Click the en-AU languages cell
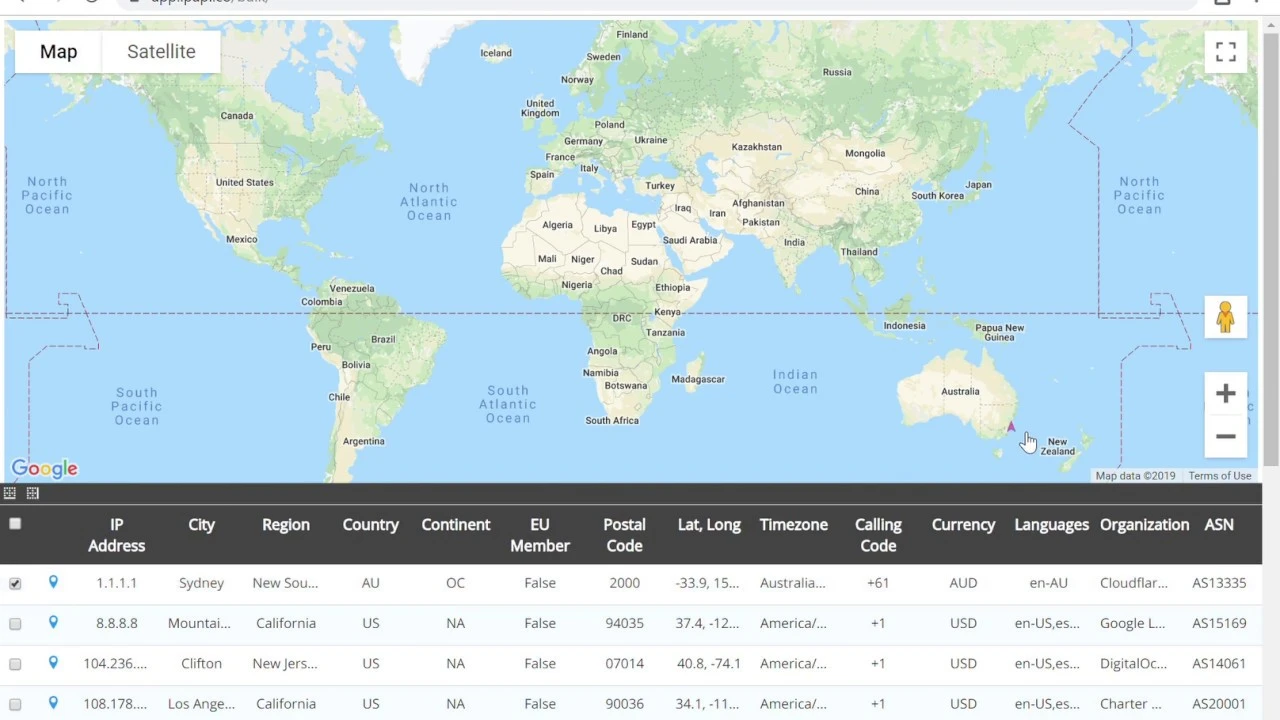Image resolution: width=1280 pixels, height=720 pixels. [x=1048, y=583]
